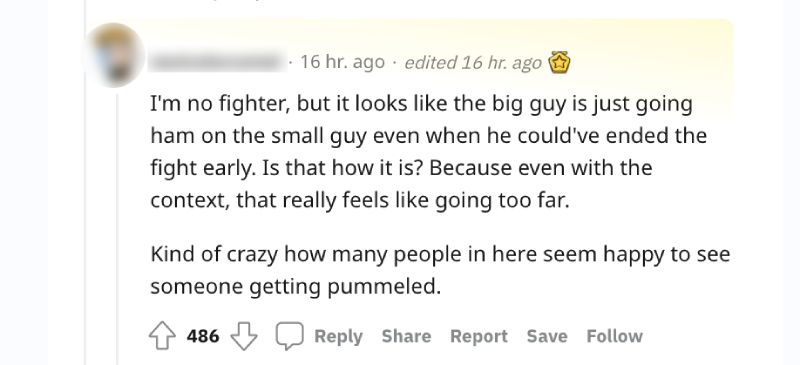Click the blurred username of the commenter
Viewport: 800px width, 365px height.
click(217, 62)
